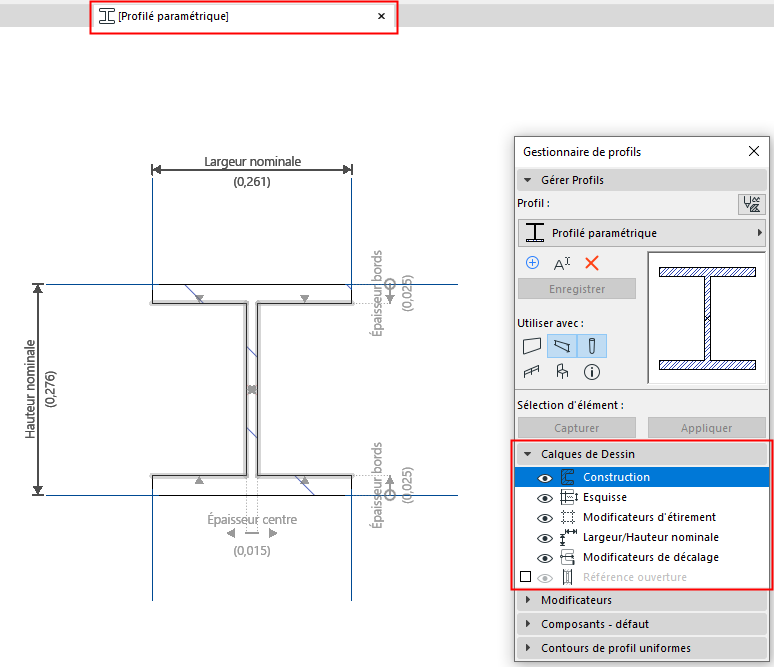Select the Esquisse layer row
774x667 pixels.
point(642,497)
